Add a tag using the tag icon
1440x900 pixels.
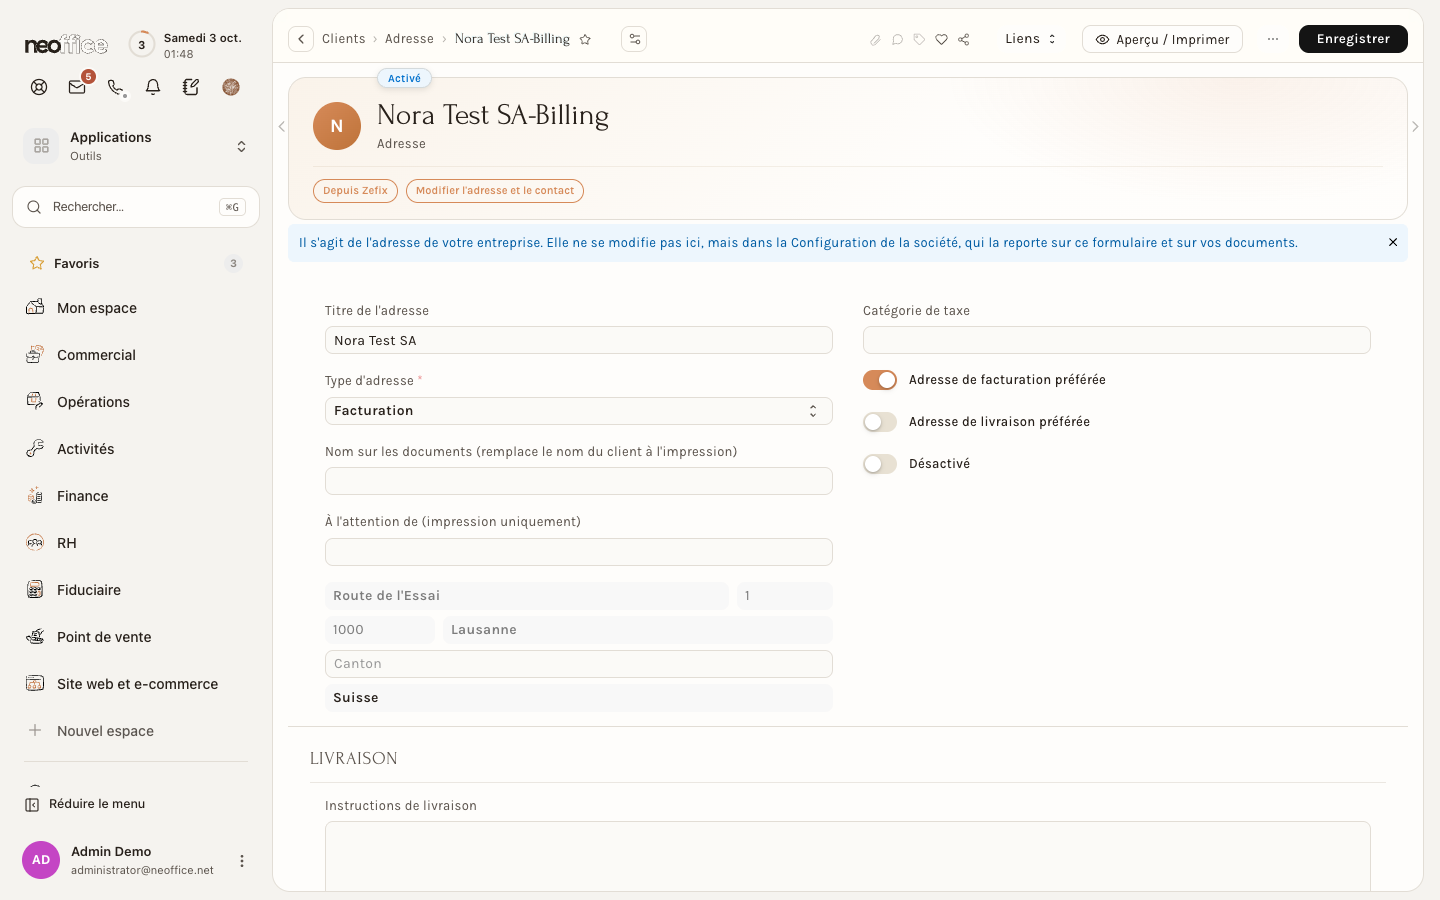pos(919,40)
